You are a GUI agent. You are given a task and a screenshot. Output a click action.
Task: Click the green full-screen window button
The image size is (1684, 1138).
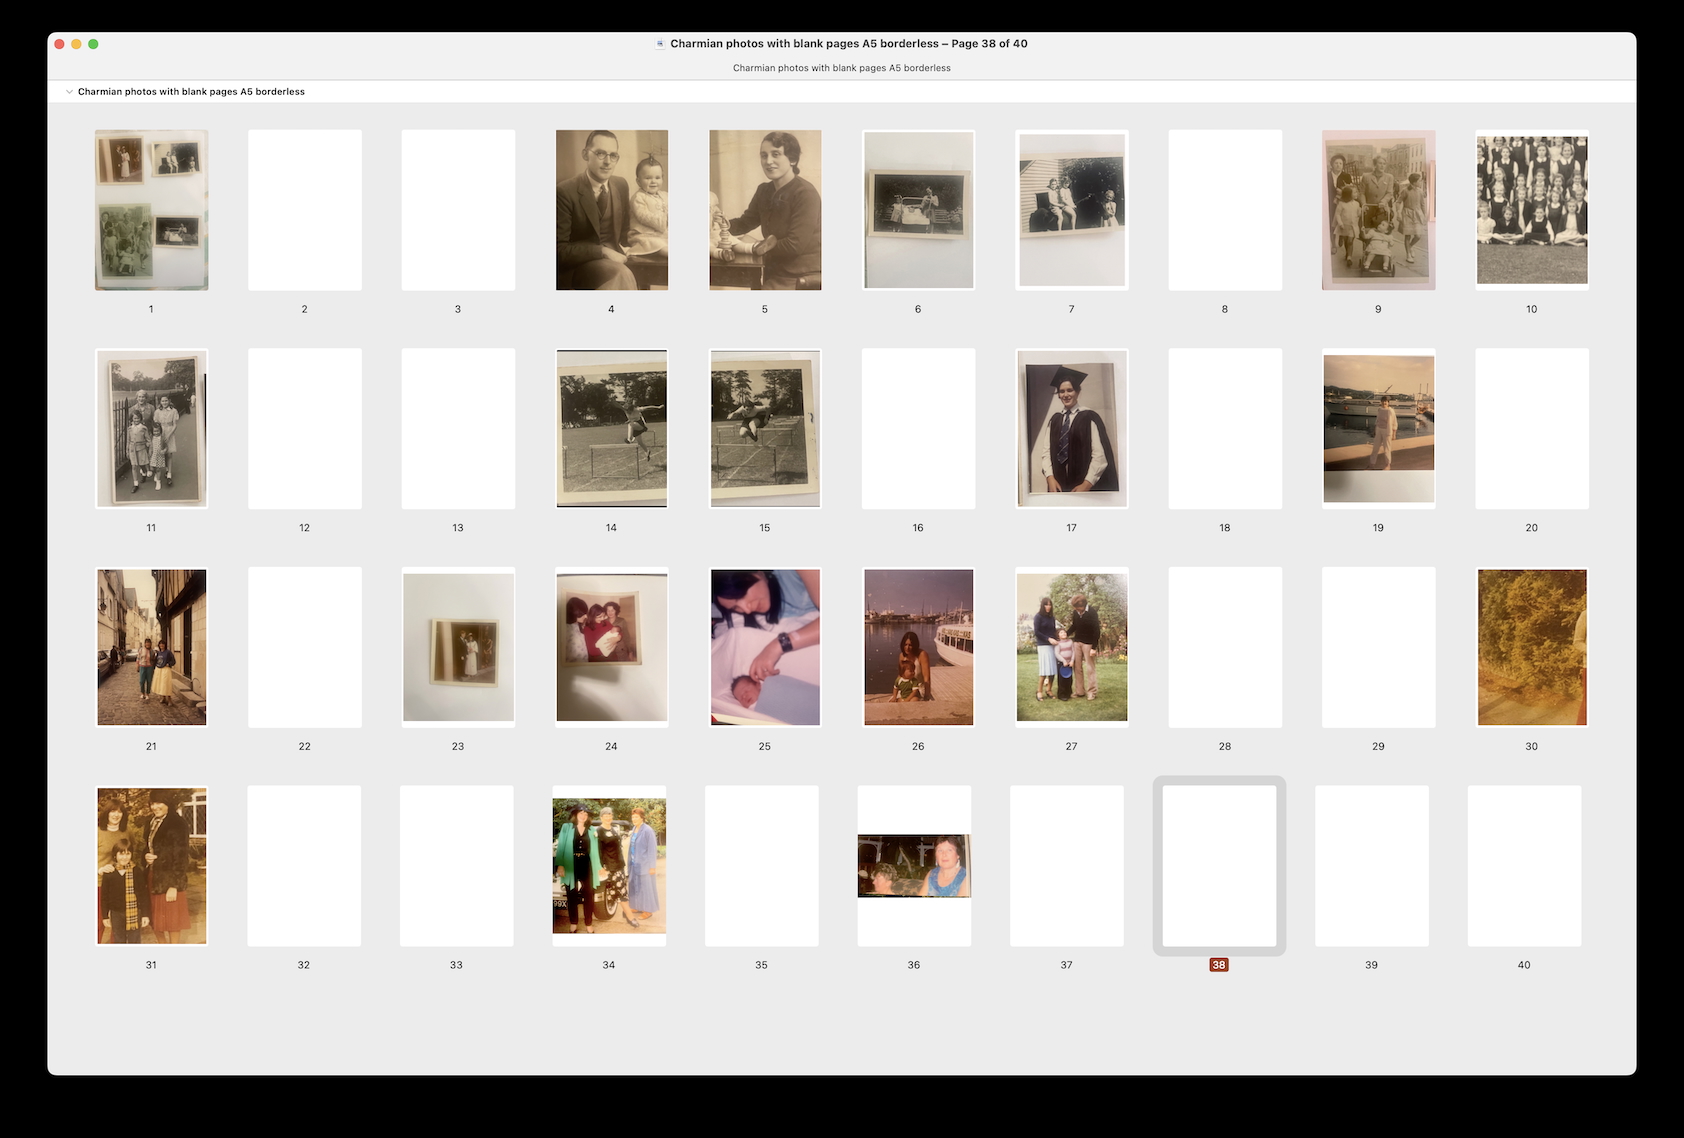coord(93,44)
